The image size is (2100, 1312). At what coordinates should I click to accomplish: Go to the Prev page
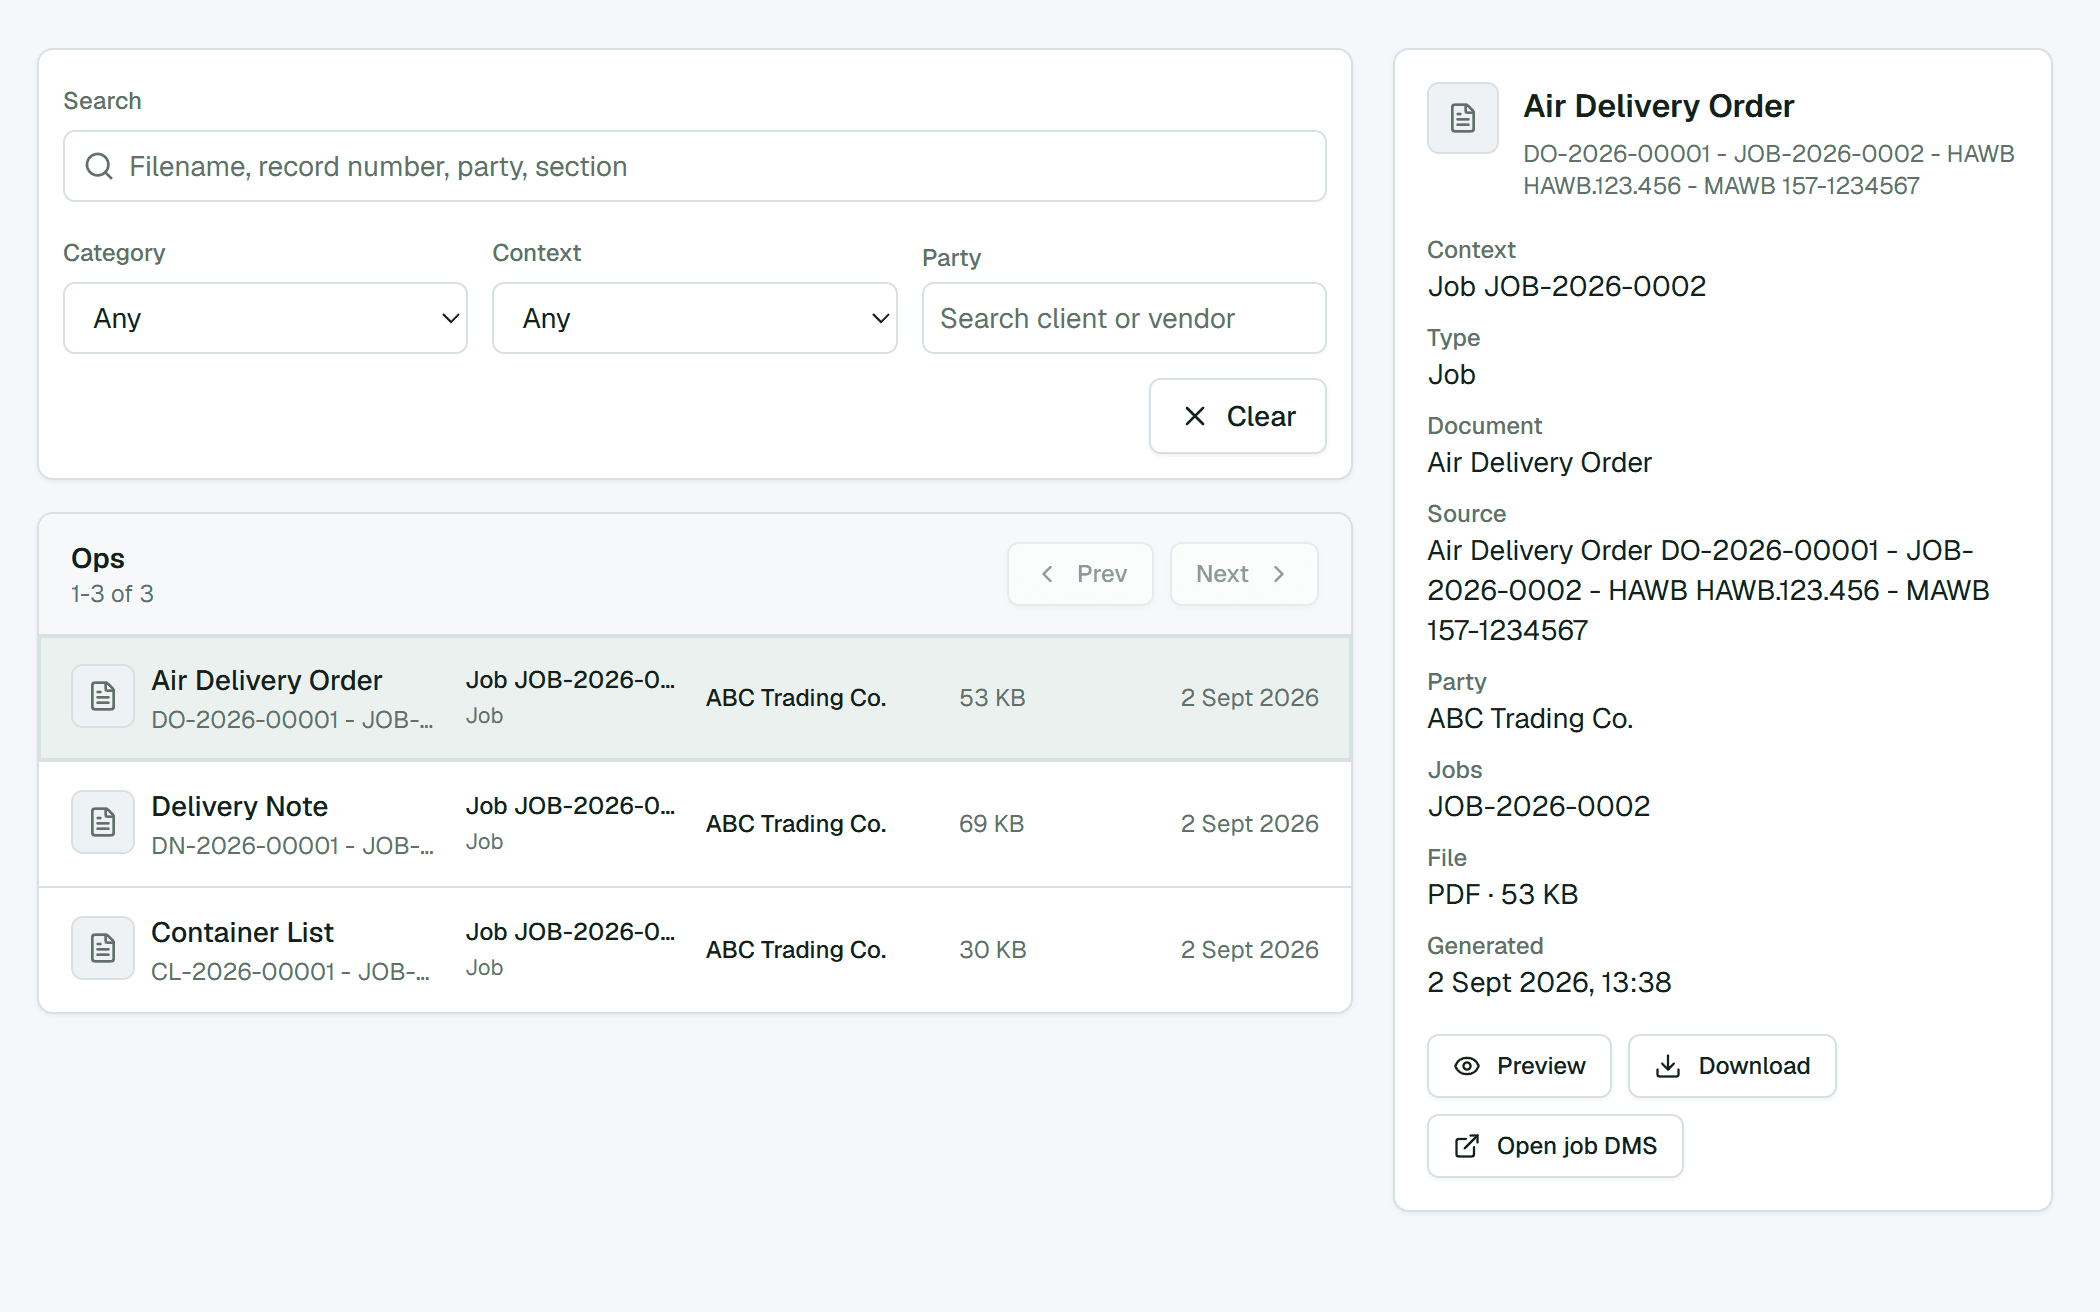pyautogui.click(x=1081, y=574)
